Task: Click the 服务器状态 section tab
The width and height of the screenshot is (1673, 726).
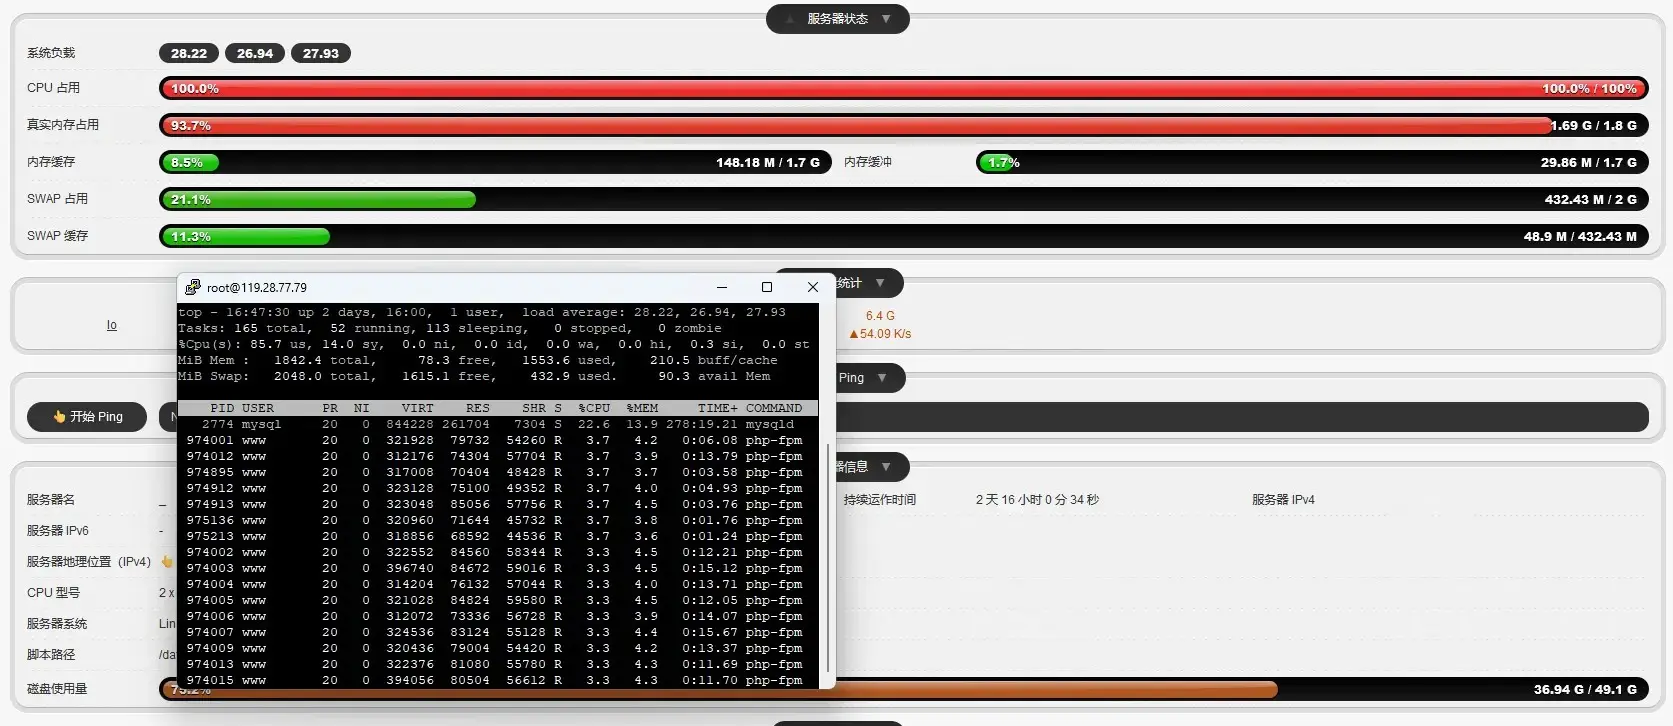Action: pyautogui.click(x=837, y=19)
